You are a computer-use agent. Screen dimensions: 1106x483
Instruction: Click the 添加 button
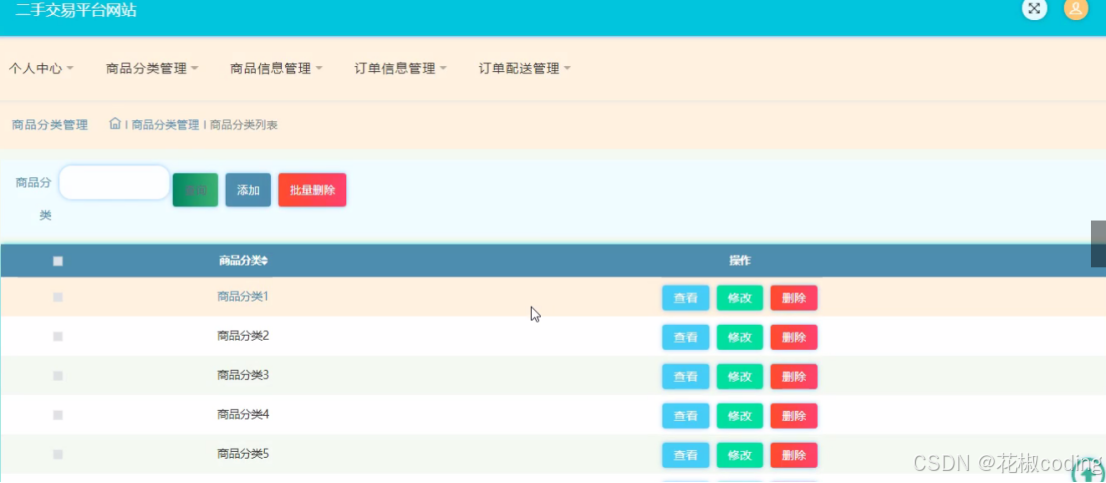248,190
